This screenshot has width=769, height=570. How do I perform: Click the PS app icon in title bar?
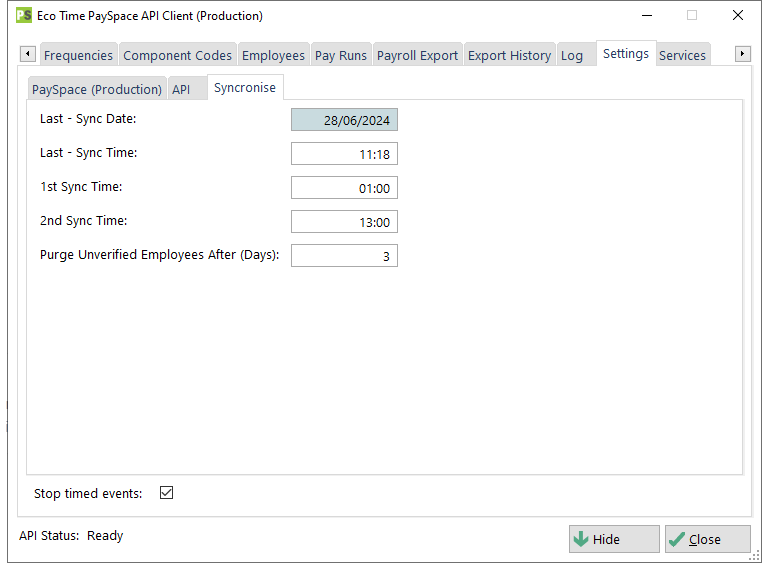(24, 15)
